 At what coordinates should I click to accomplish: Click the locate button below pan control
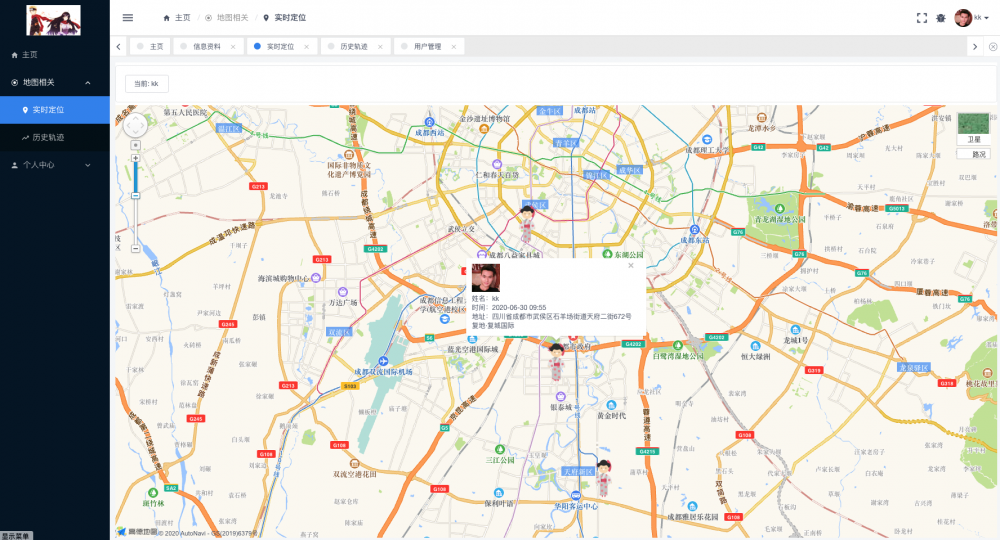click(135, 145)
